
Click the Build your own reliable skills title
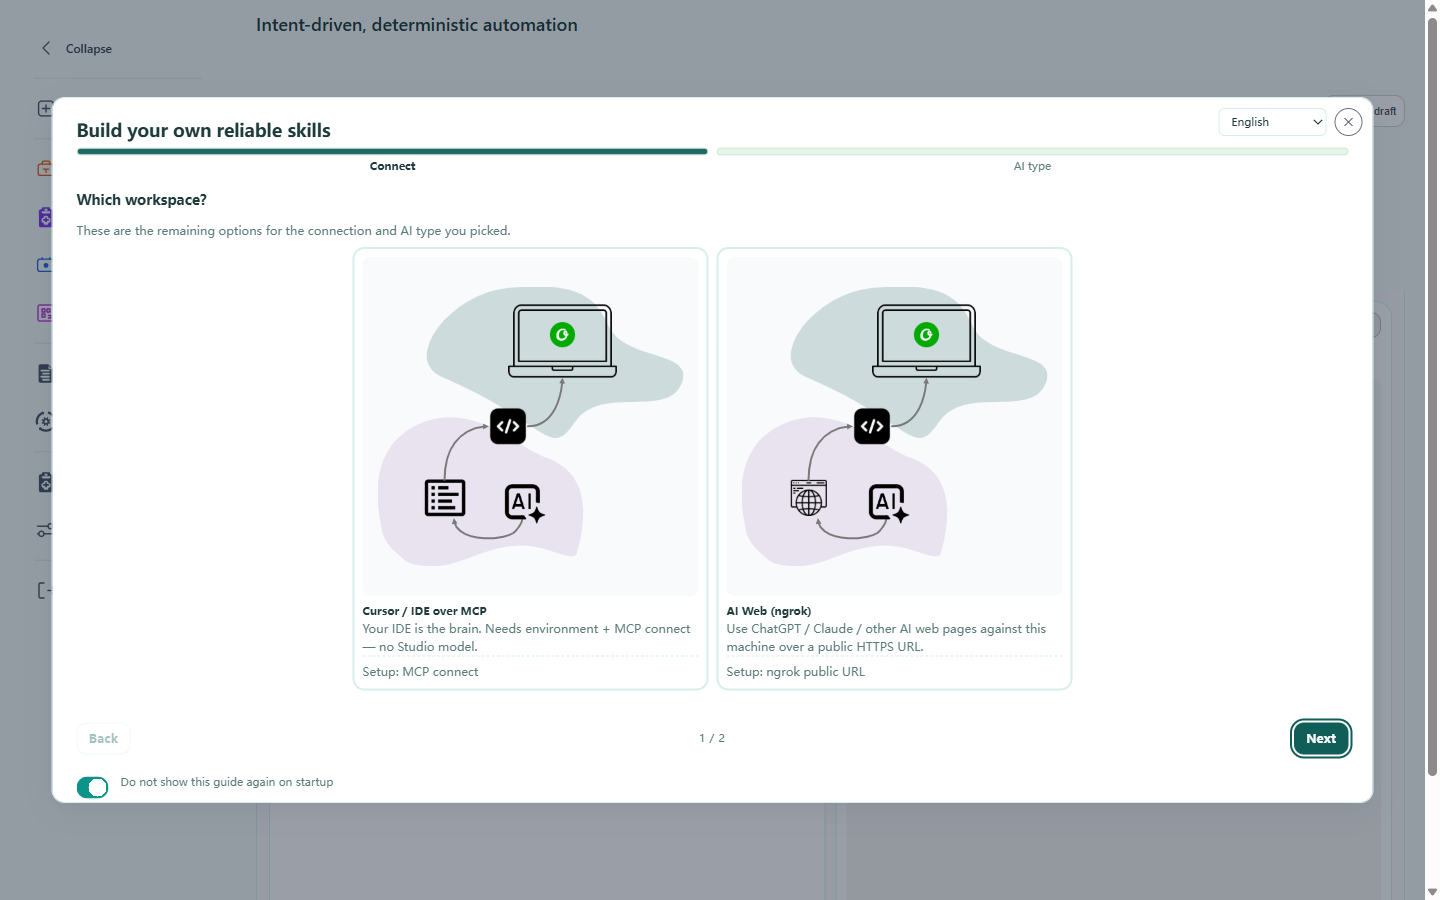pyautogui.click(x=204, y=131)
